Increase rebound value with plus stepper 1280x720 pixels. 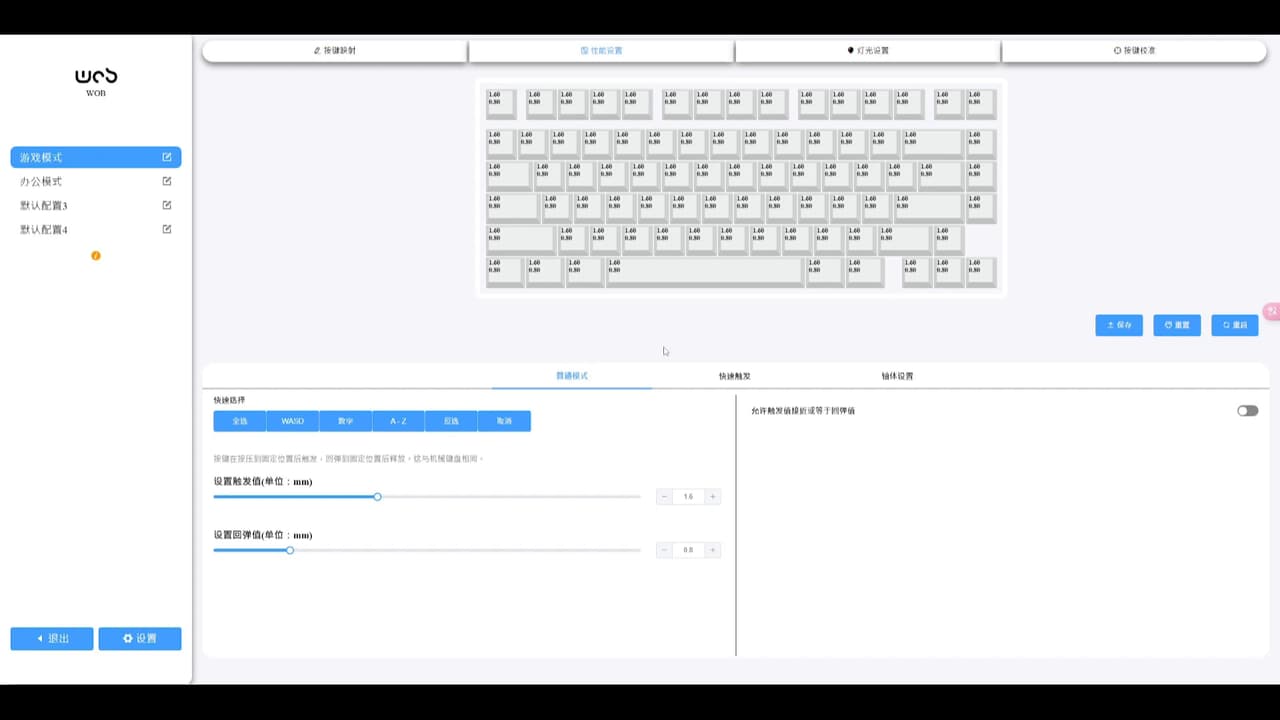click(713, 550)
